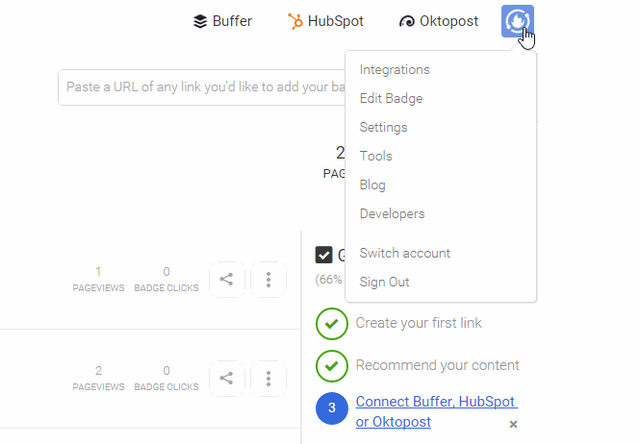Click the Paste a URL input field
Viewport: 640px width, 444px height.
pos(200,87)
